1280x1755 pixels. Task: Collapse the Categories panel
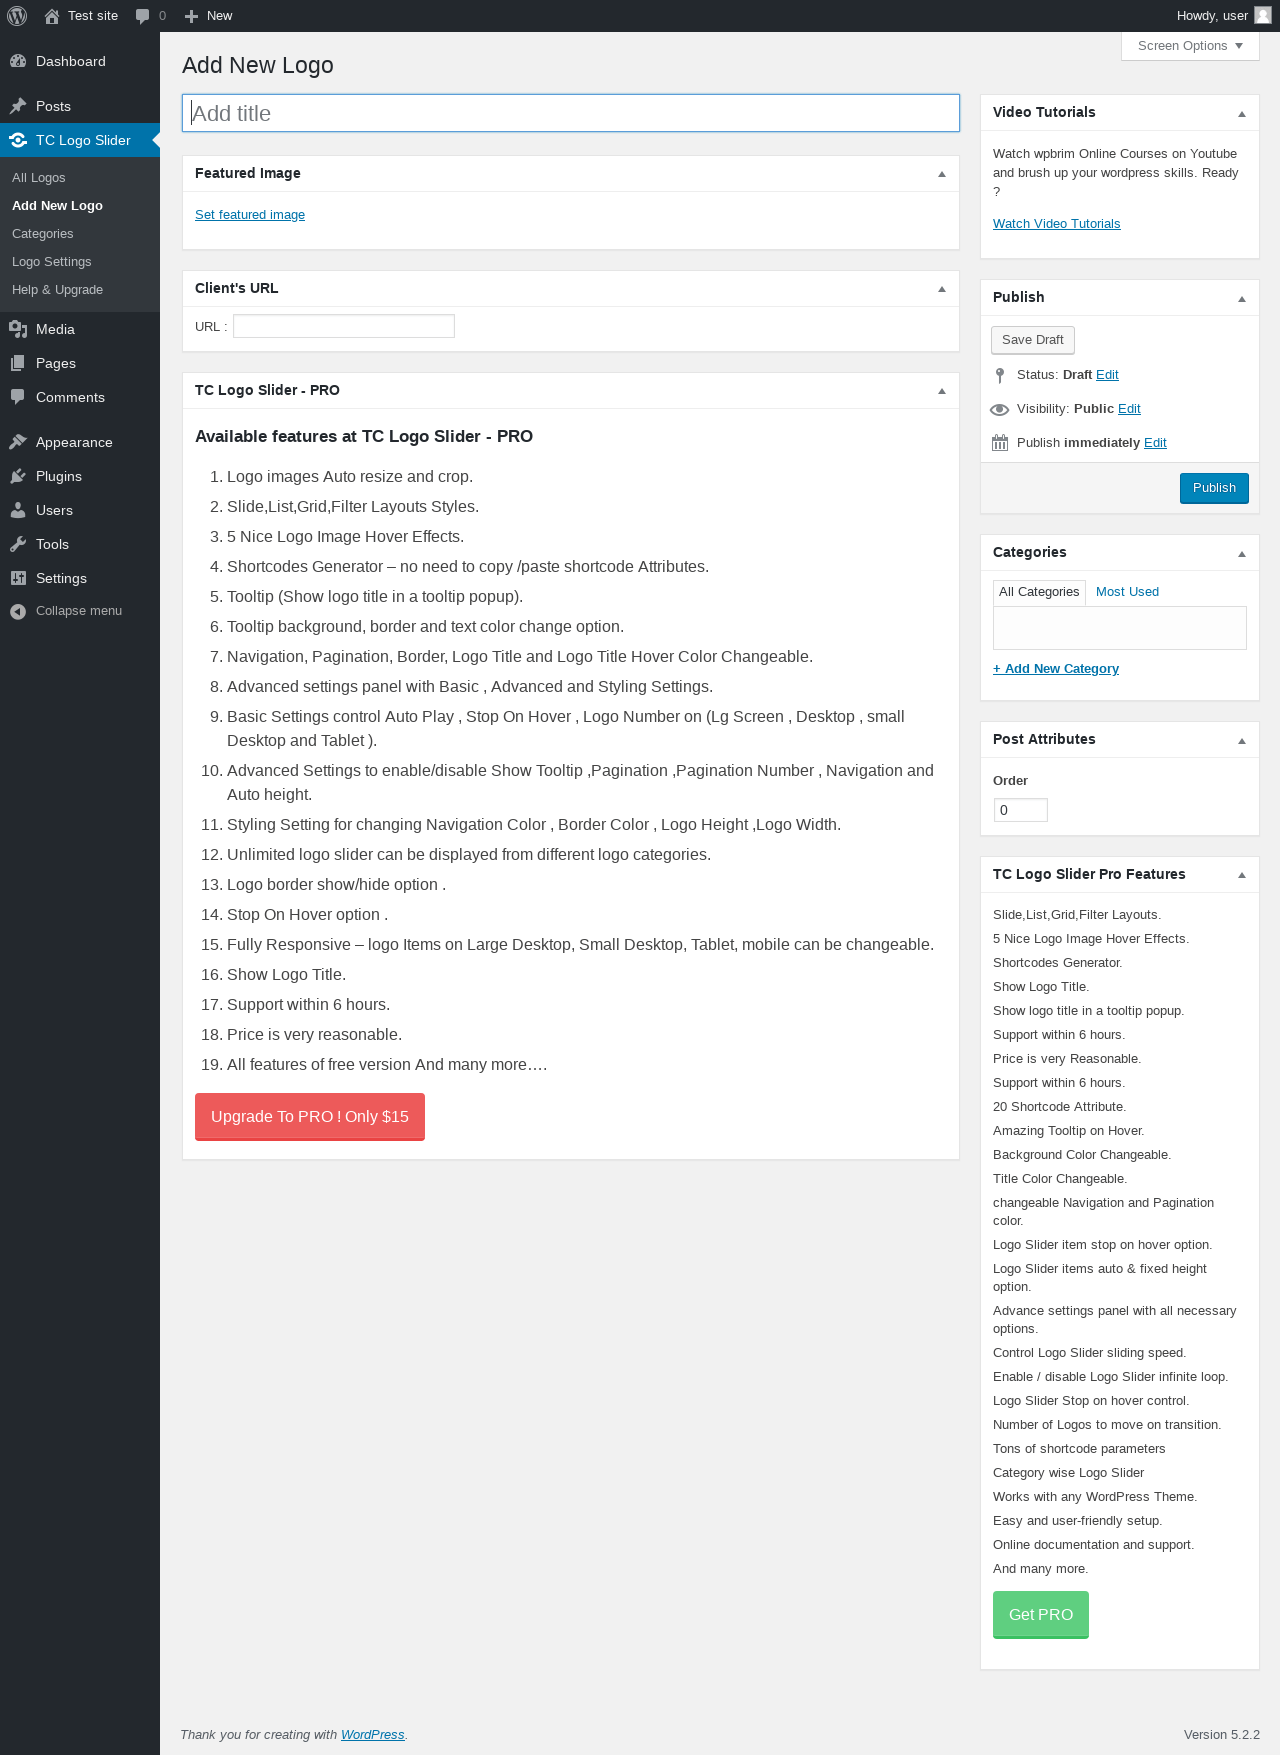pos(1242,553)
